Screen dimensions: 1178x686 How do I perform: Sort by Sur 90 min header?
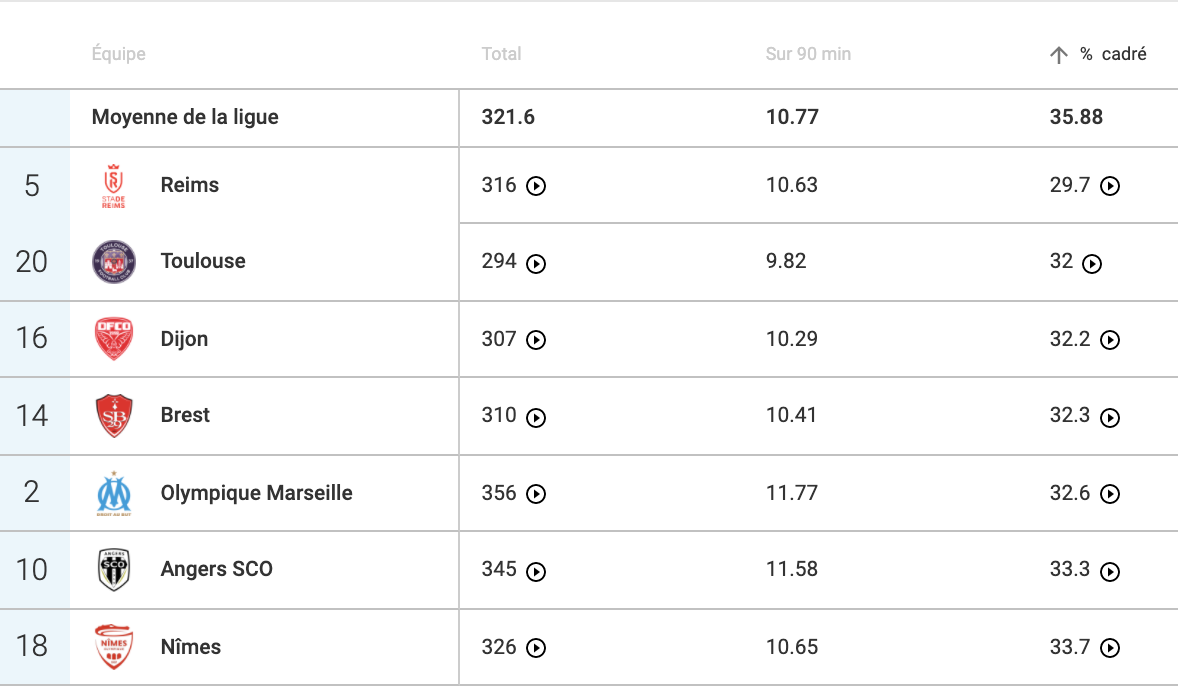point(808,54)
